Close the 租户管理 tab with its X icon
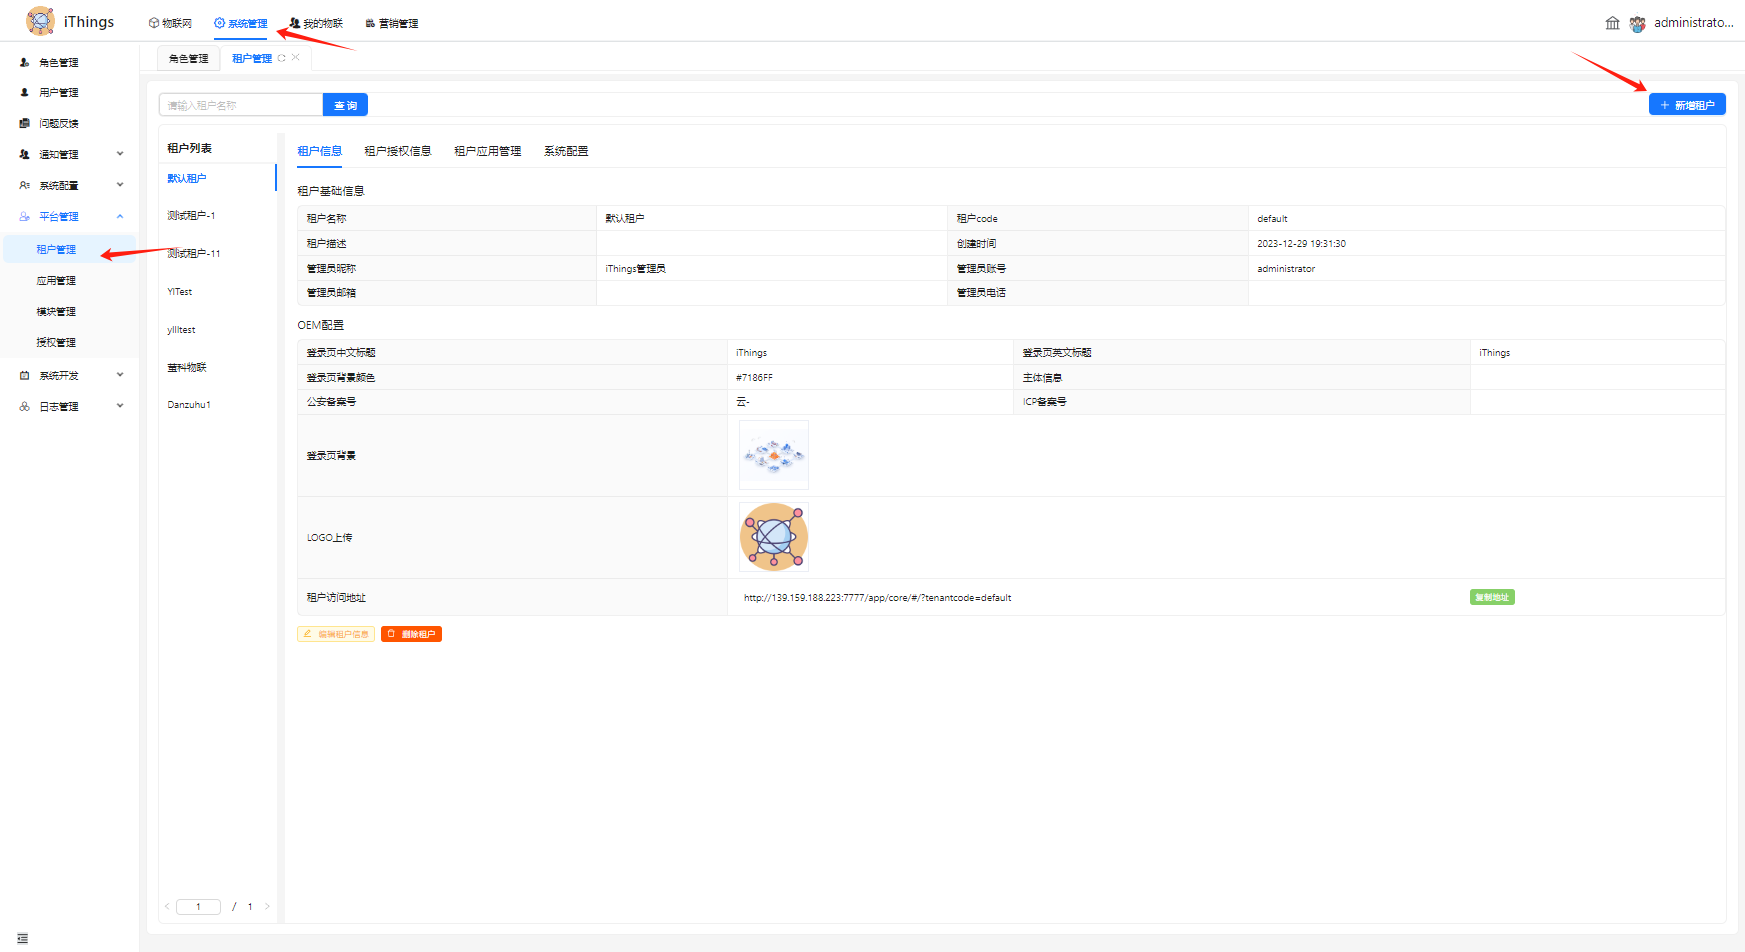 pos(296,58)
